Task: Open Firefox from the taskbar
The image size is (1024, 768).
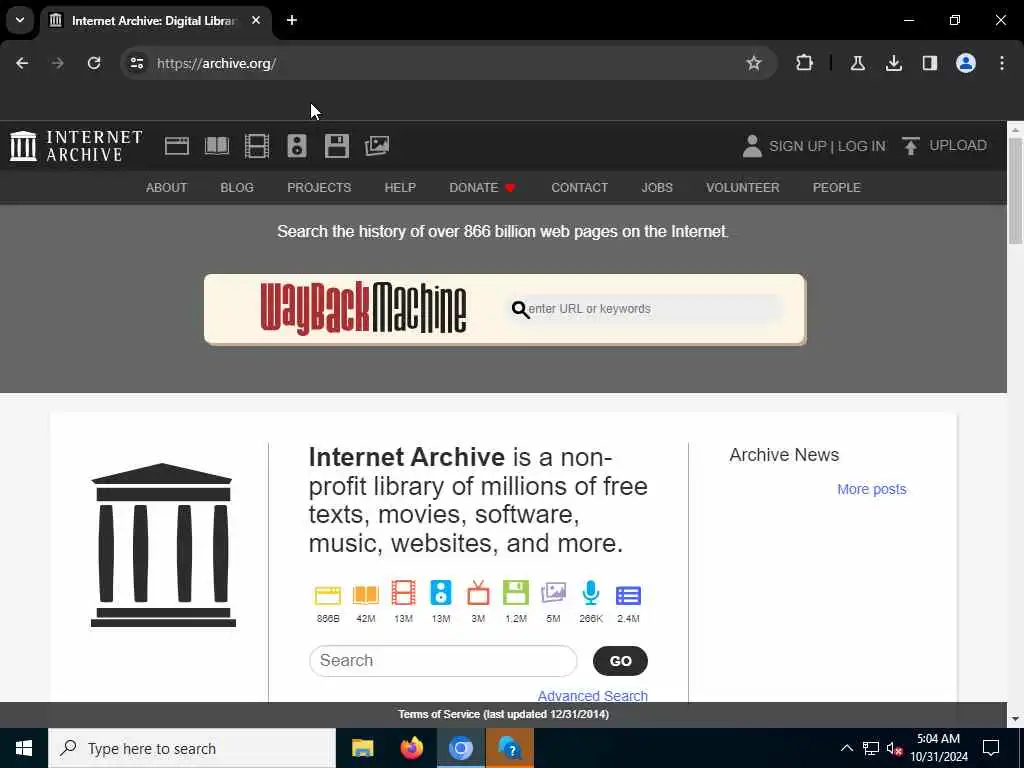Action: coord(411,748)
